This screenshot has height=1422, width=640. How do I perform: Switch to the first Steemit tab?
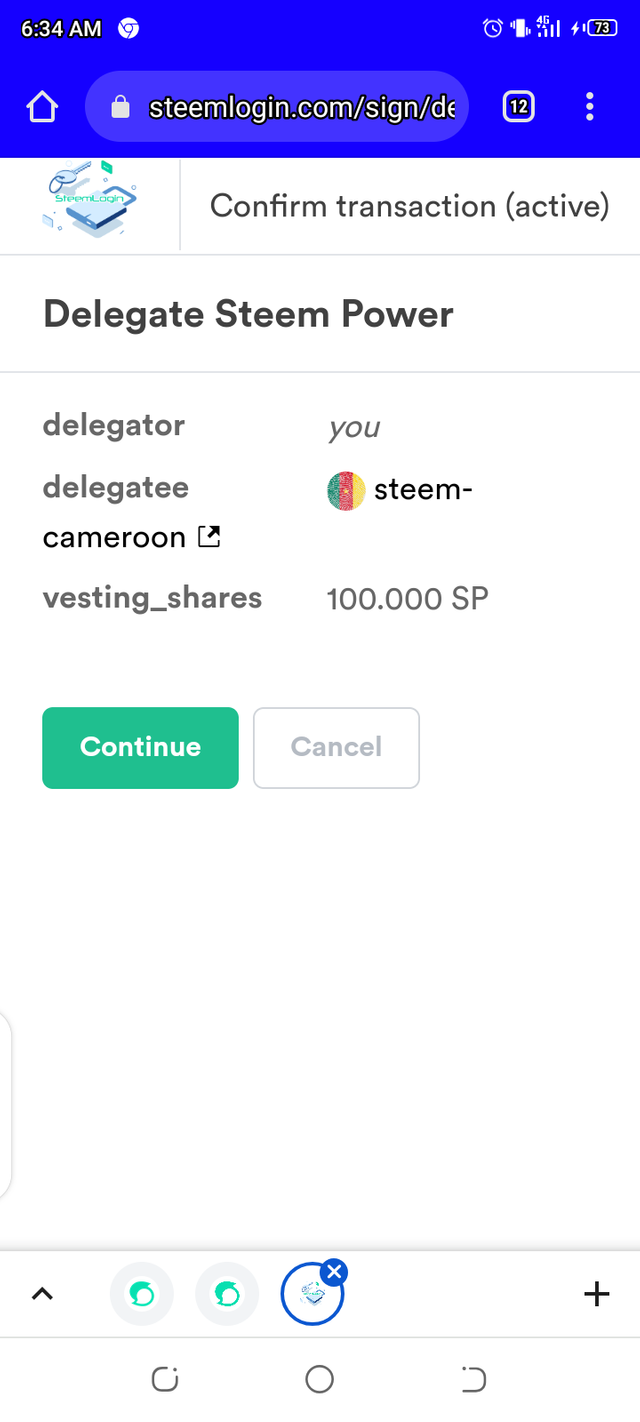point(141,1294)
